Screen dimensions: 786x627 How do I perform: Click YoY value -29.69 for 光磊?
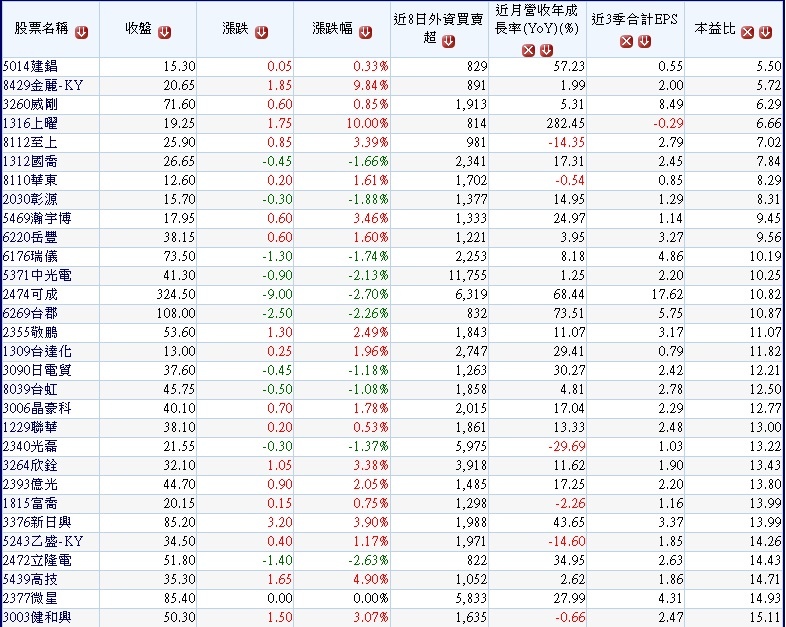[x=566, y=446]
